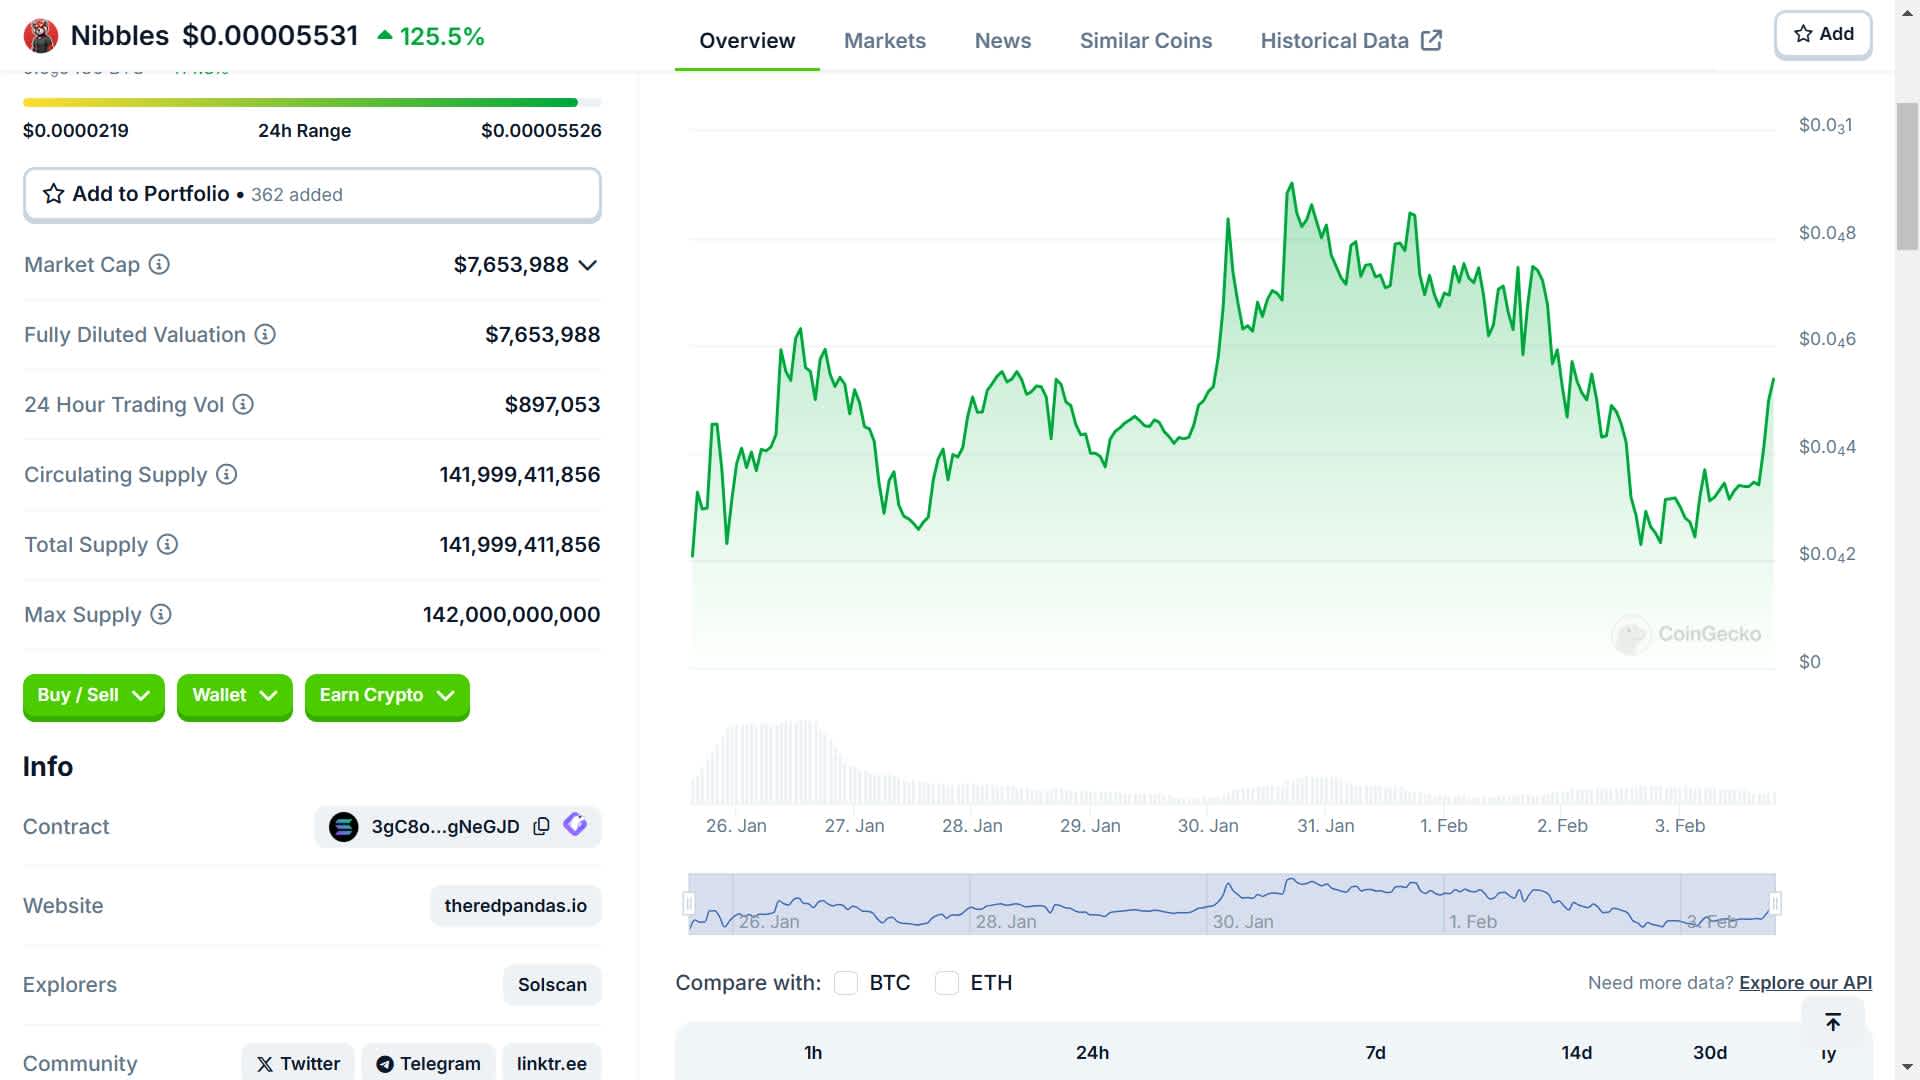Image resolution: width=1920 pixels, height=1080 pixels.
Task: Switch to the News tab
Action: coord(1003,41)
